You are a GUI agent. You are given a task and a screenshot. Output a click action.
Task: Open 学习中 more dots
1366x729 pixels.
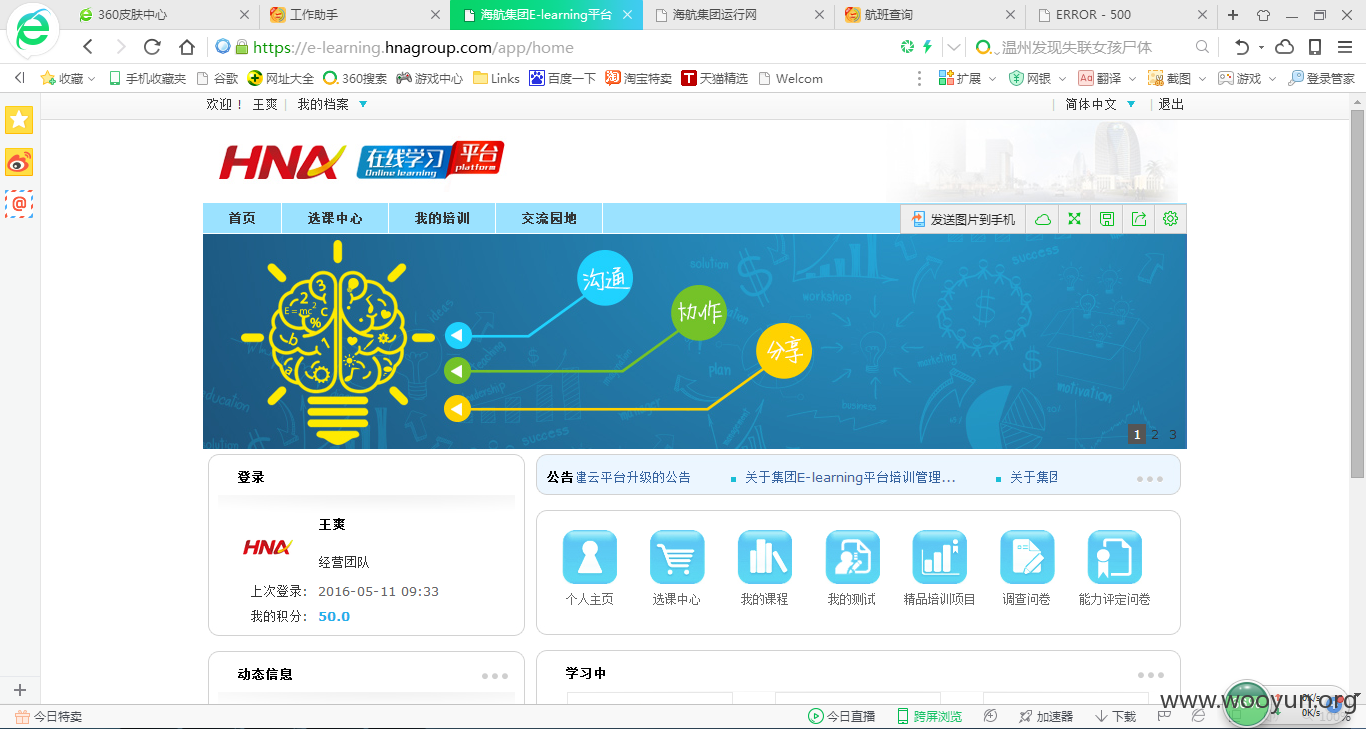1150,675
